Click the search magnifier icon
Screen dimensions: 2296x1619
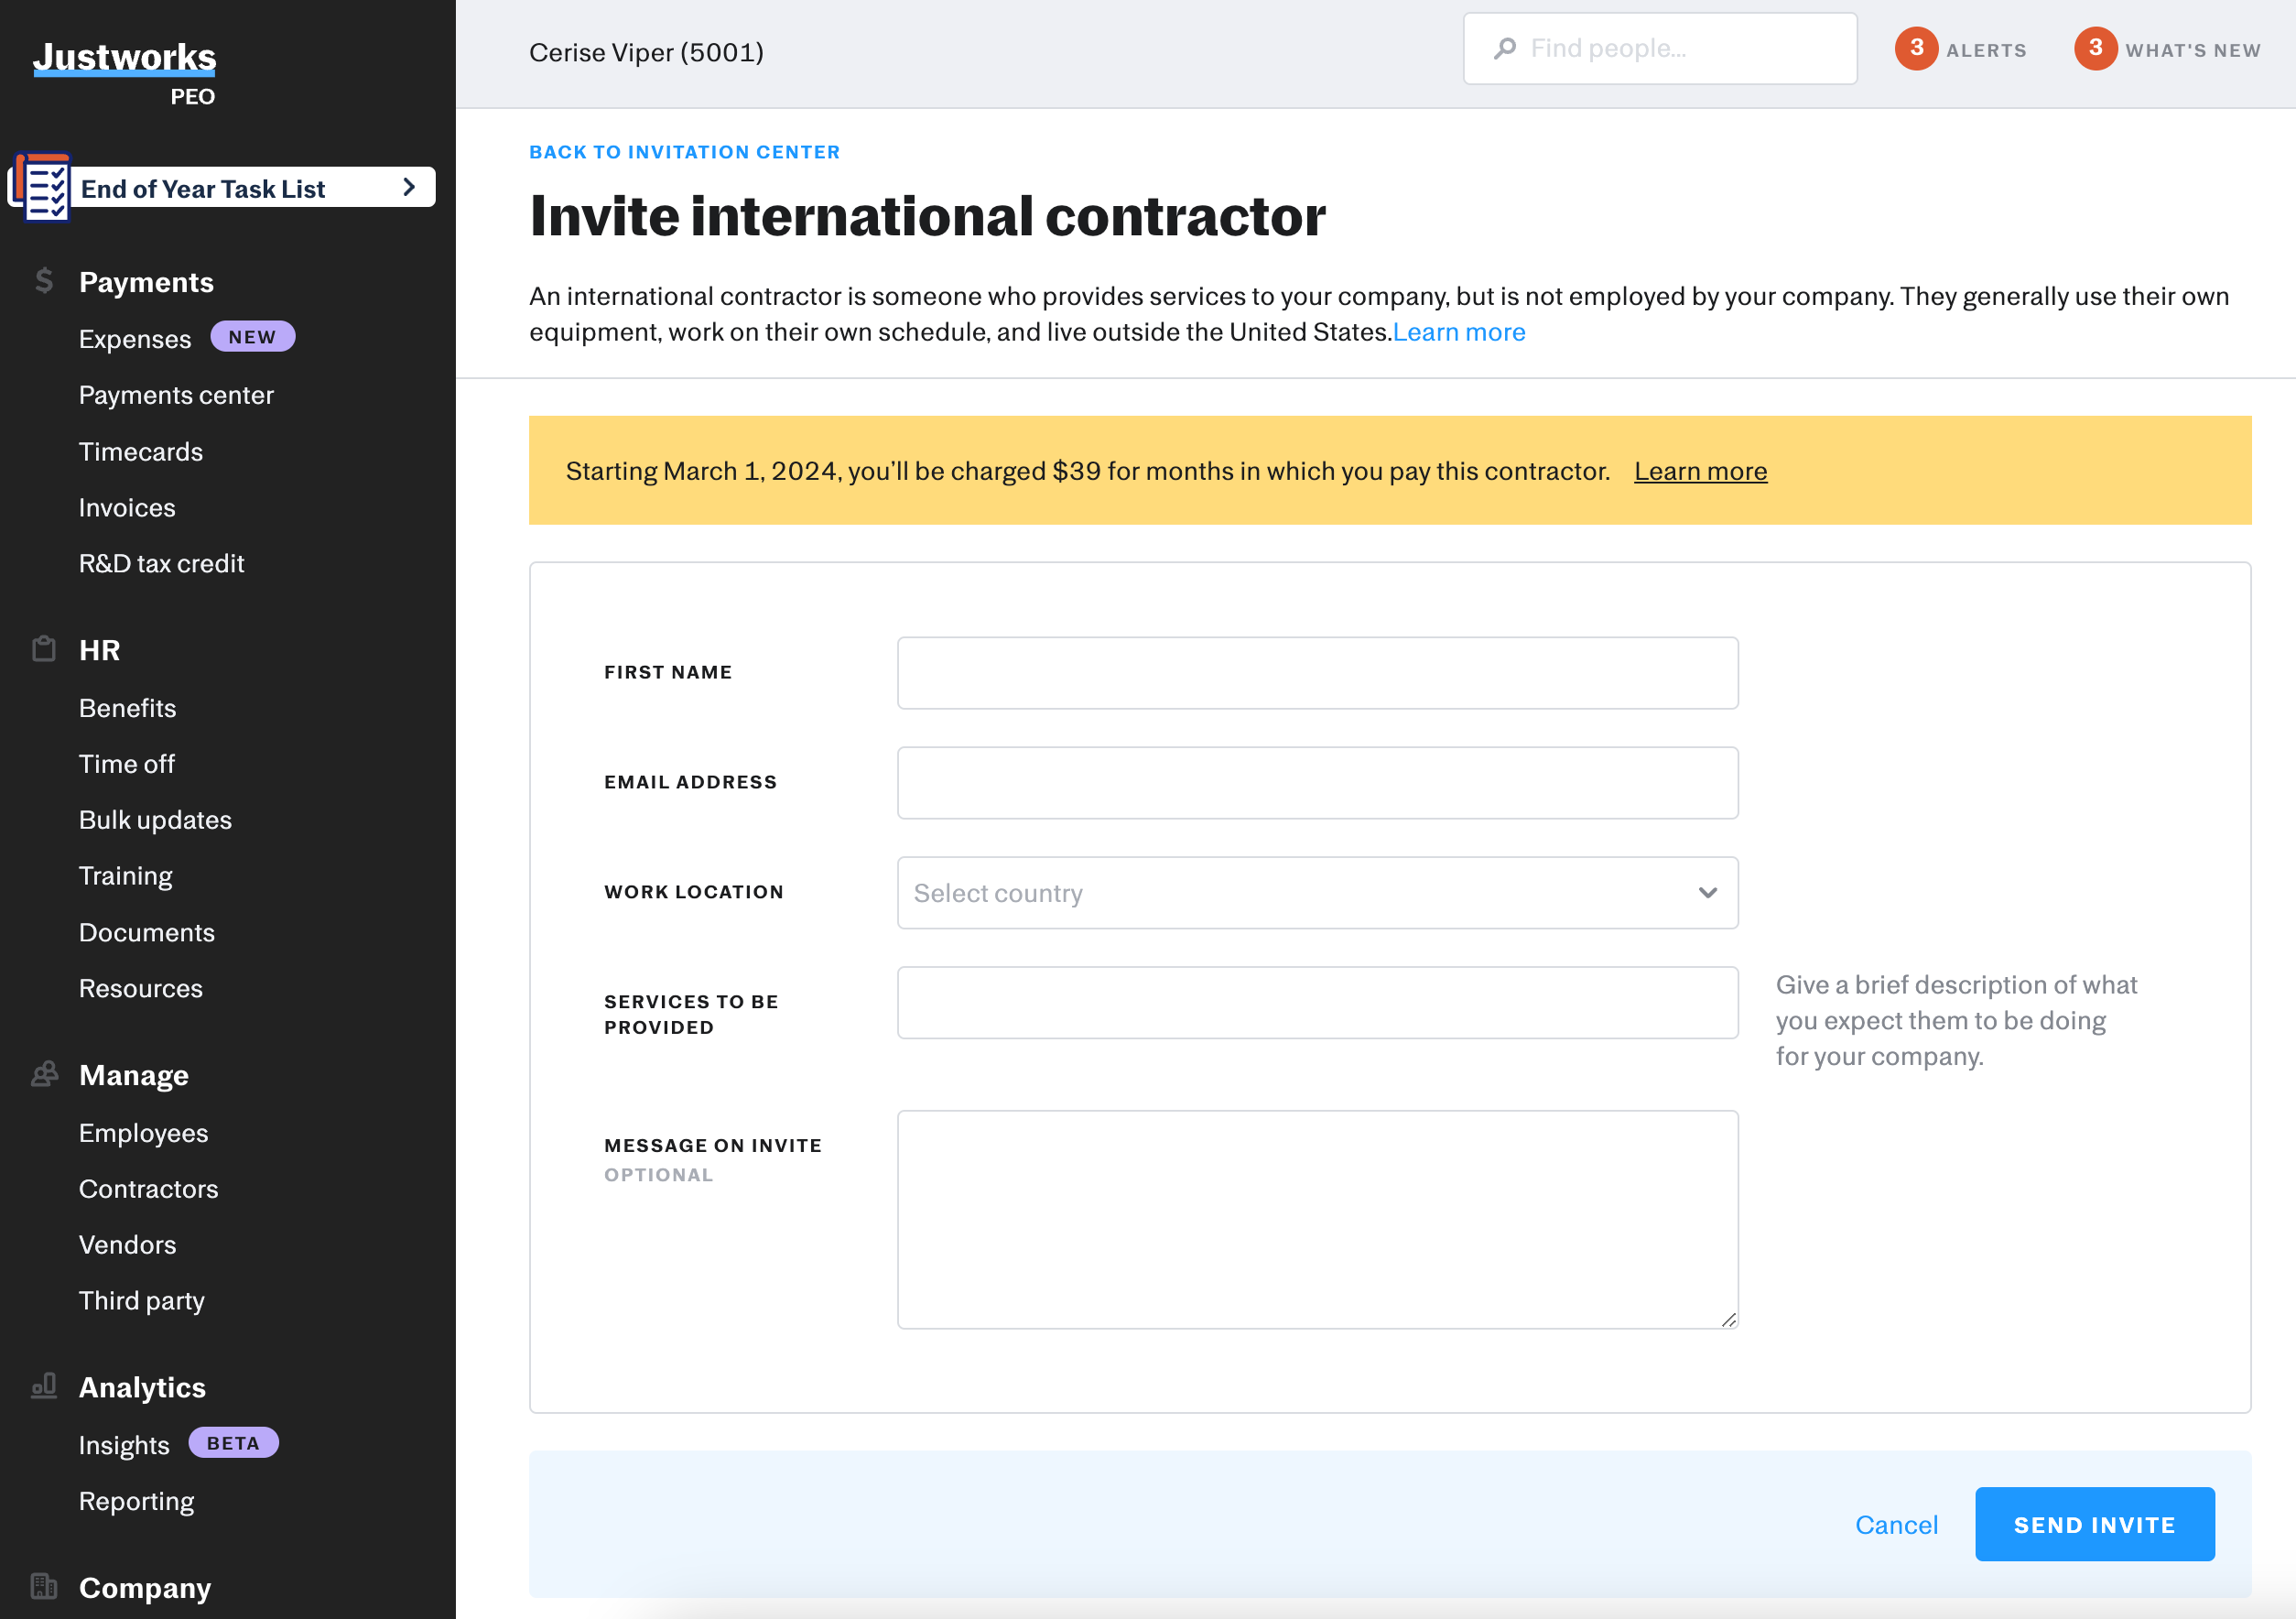(1505, 48)
